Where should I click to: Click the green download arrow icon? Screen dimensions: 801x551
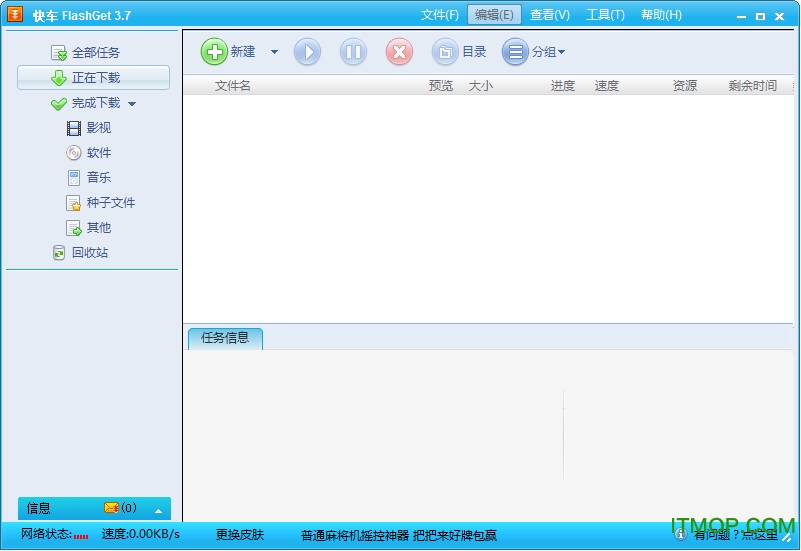tap(59, 78)
